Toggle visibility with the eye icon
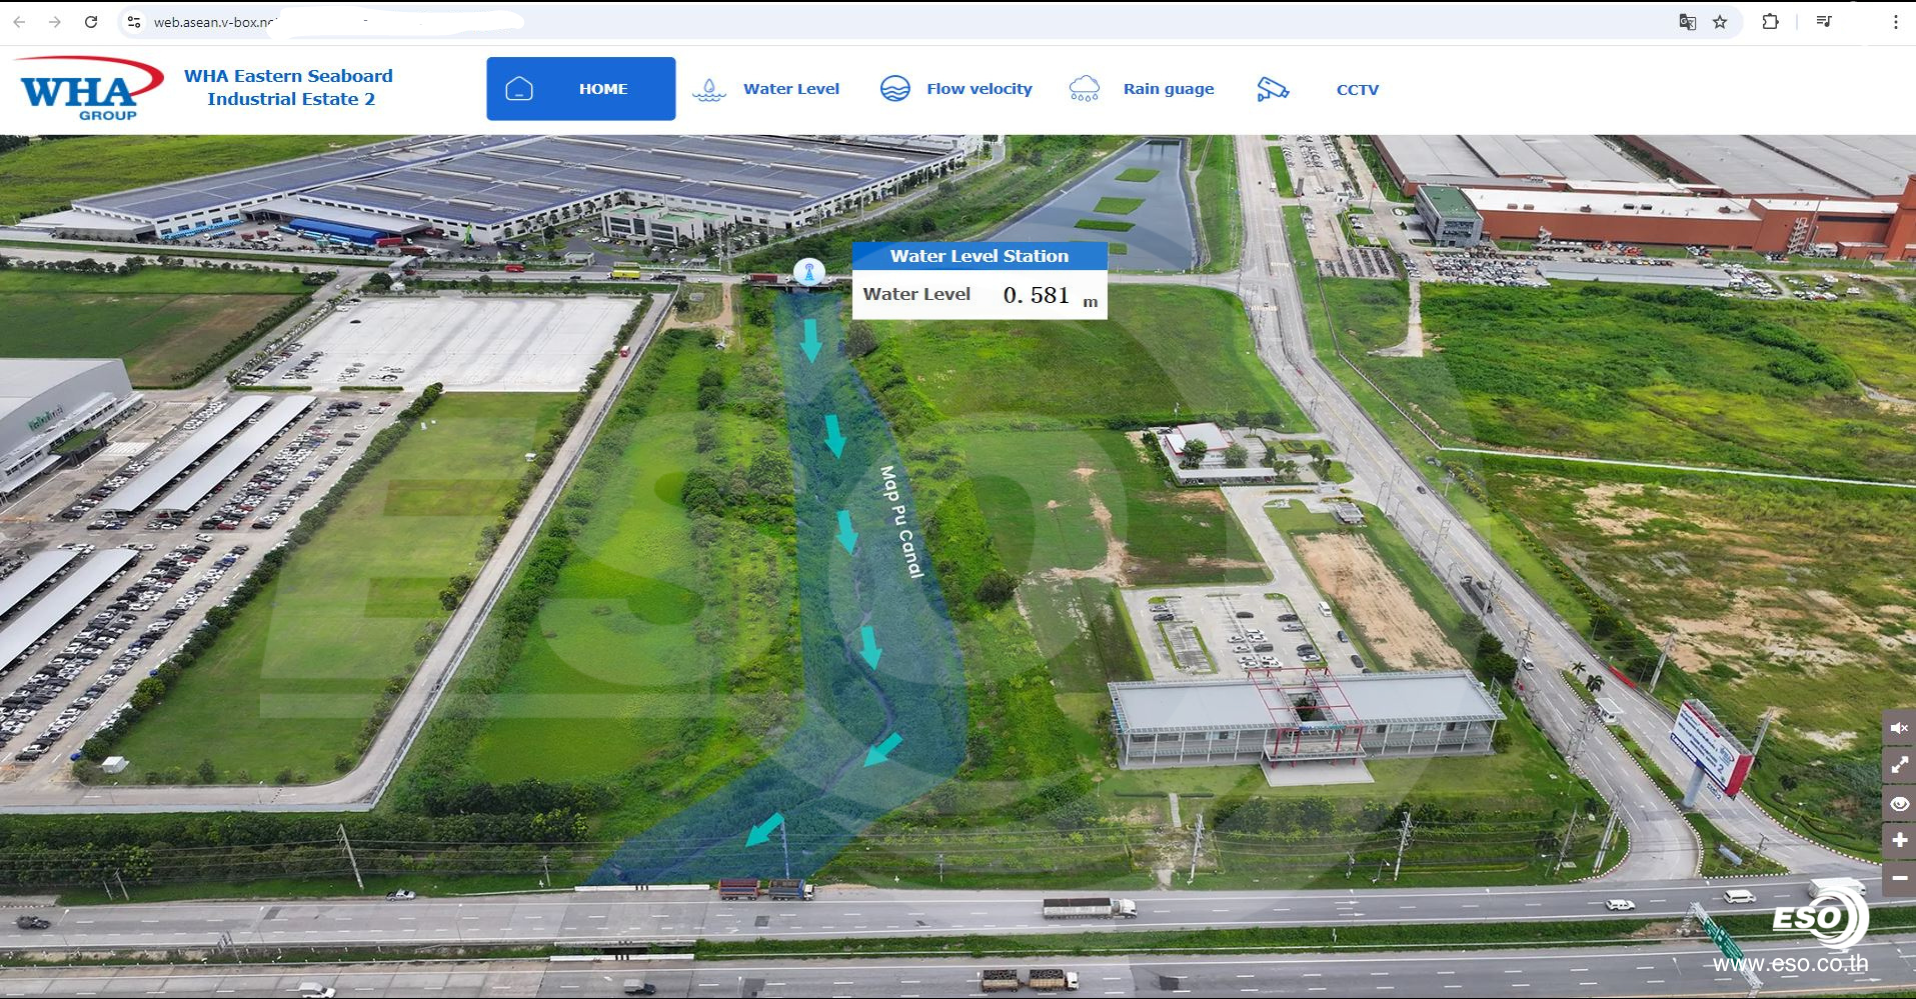The height and width of the screenshot is (999, 1916). click(1899, 804)
